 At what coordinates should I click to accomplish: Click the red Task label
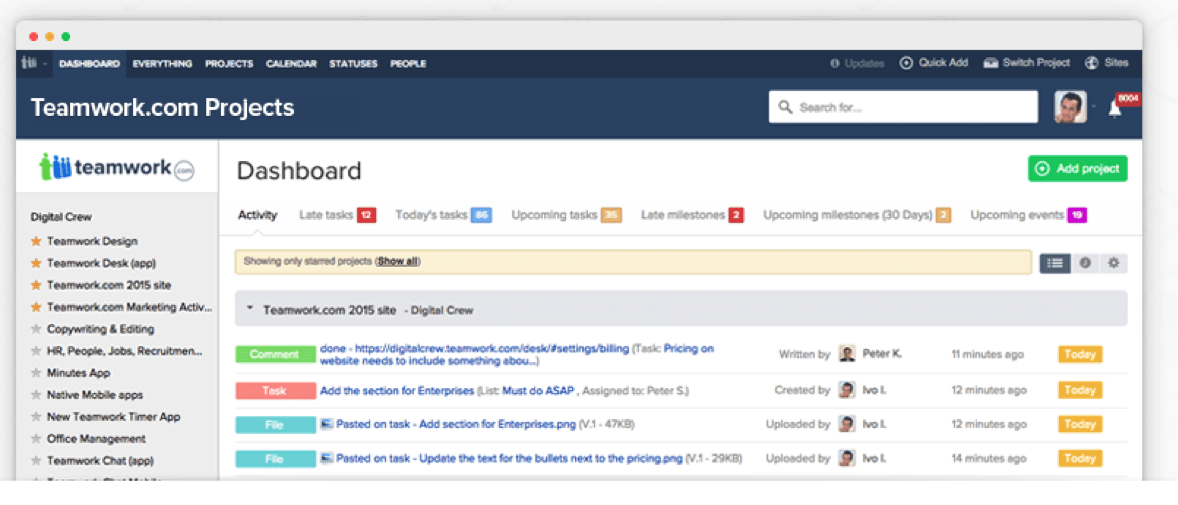coord(275,391)
